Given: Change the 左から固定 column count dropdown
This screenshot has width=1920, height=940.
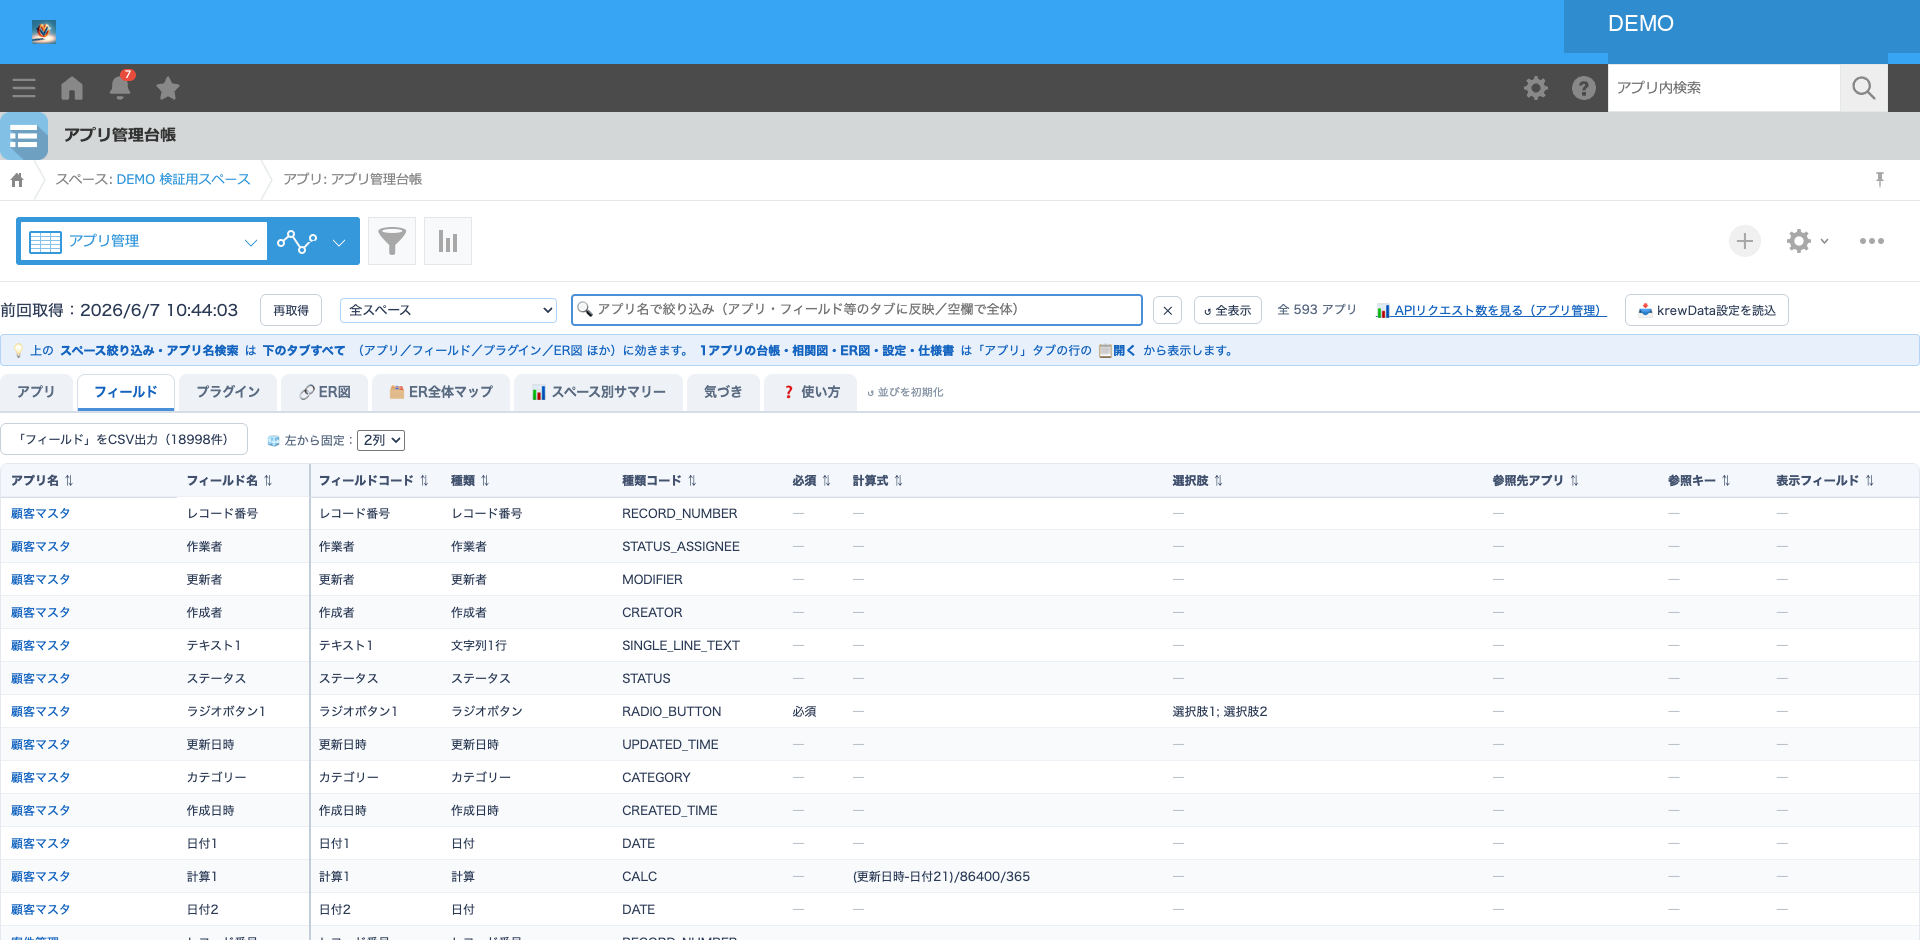Looking at the screenshot, I should tap(381, 440).
